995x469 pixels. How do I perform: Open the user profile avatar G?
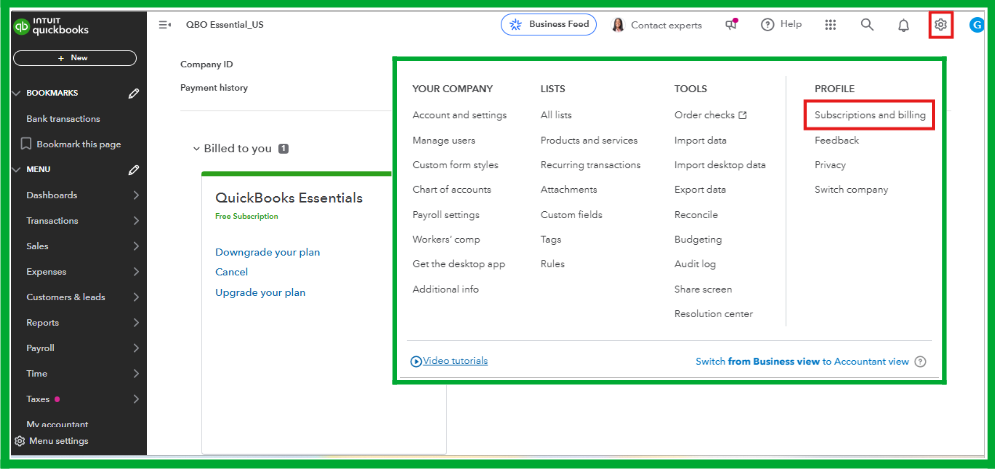pos(977,25)
